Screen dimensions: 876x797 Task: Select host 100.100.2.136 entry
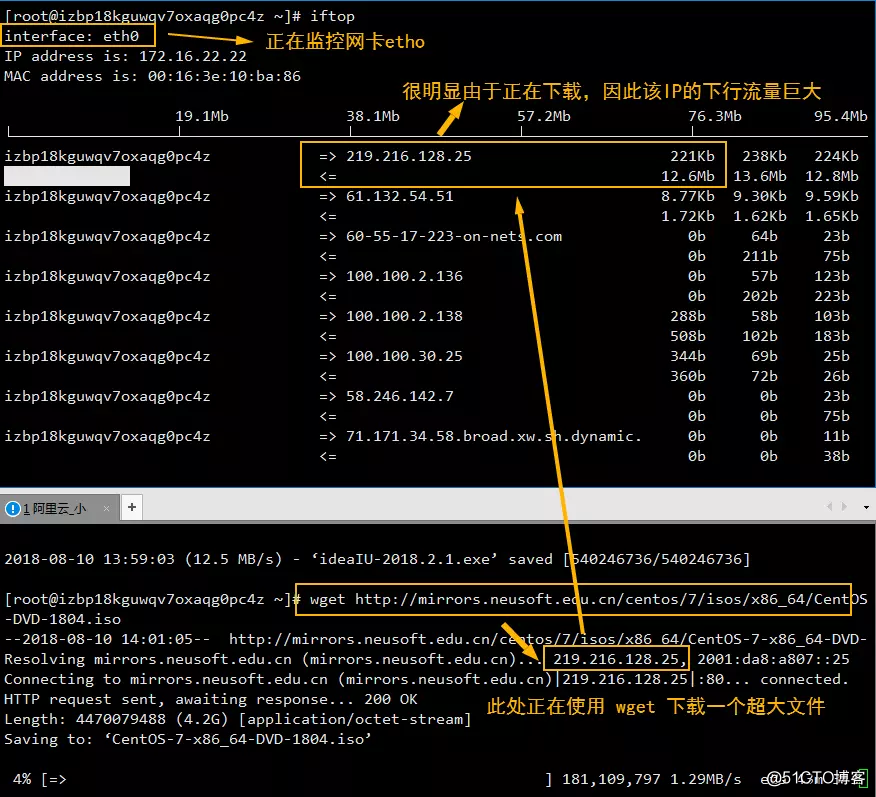[x=404, y=276]
